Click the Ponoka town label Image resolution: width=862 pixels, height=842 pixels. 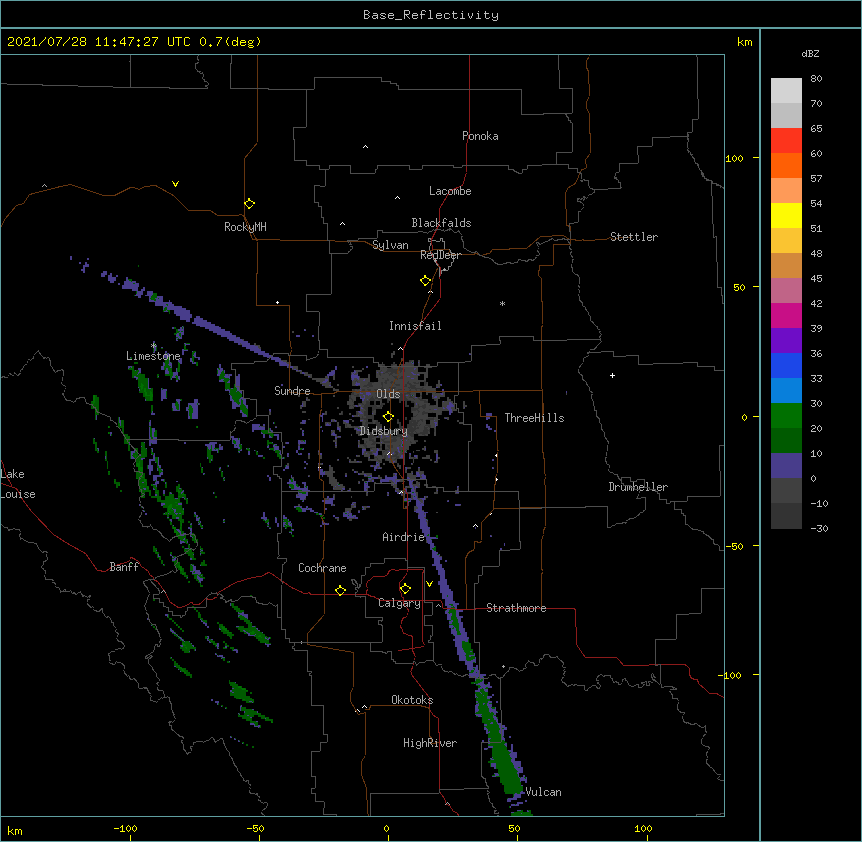[480, 136]
